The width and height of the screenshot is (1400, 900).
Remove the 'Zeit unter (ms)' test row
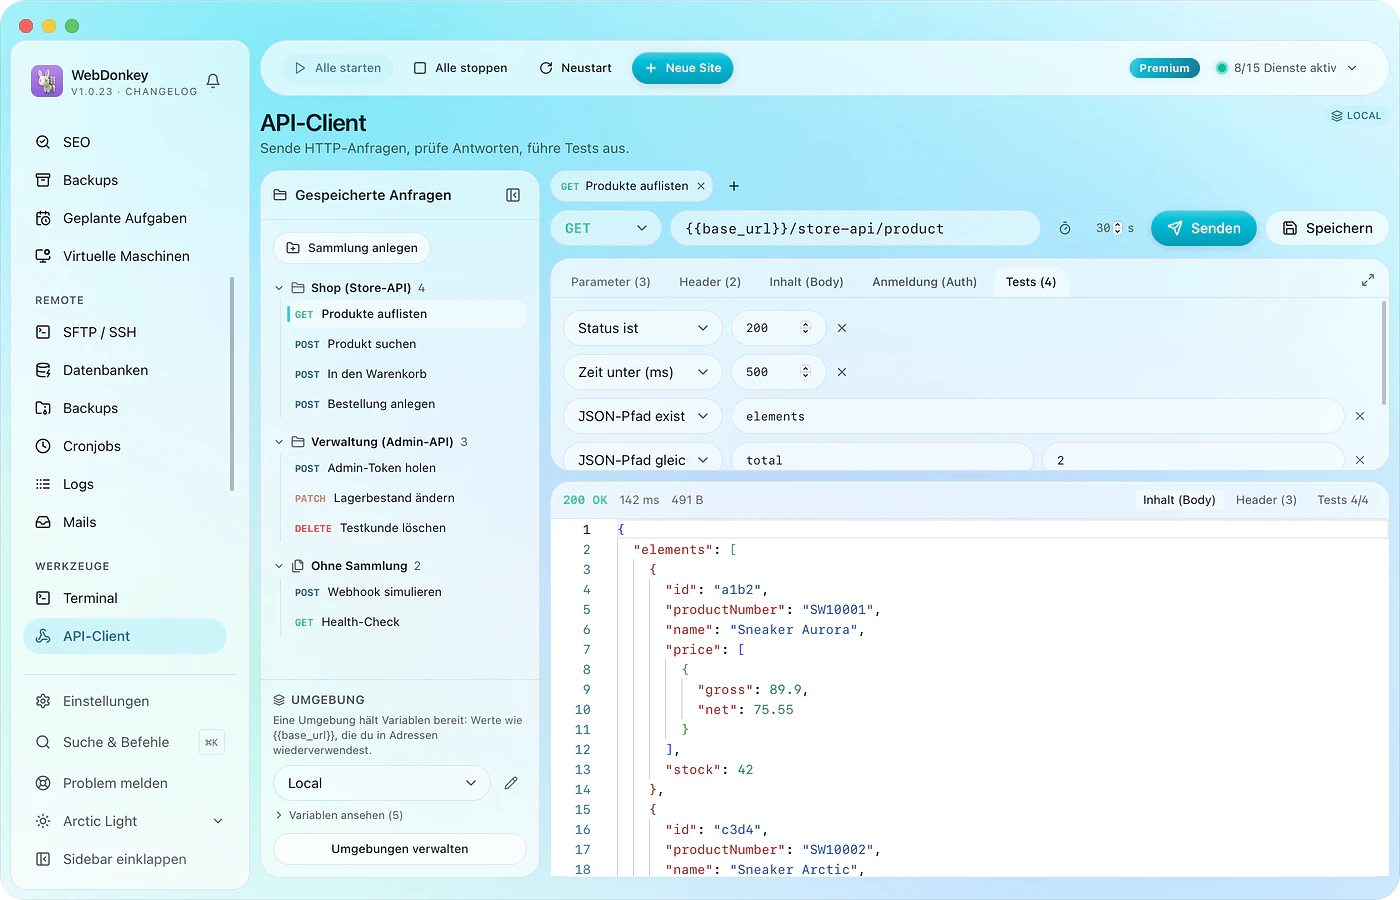point(842,372)
